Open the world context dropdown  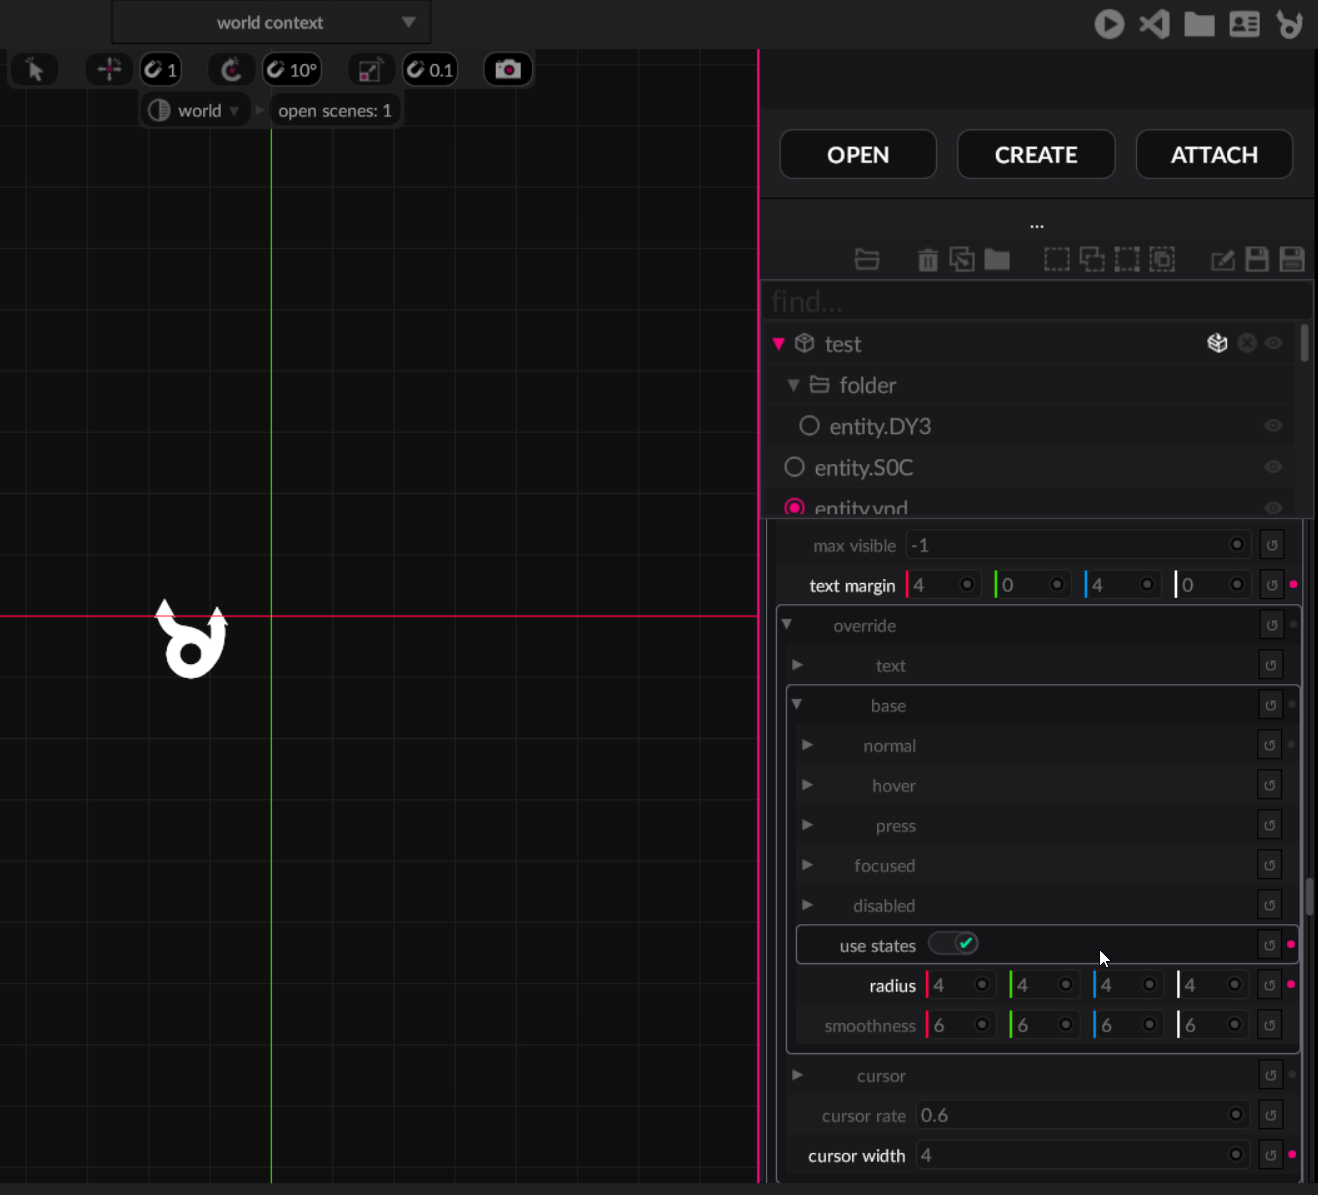coord(271,23)
